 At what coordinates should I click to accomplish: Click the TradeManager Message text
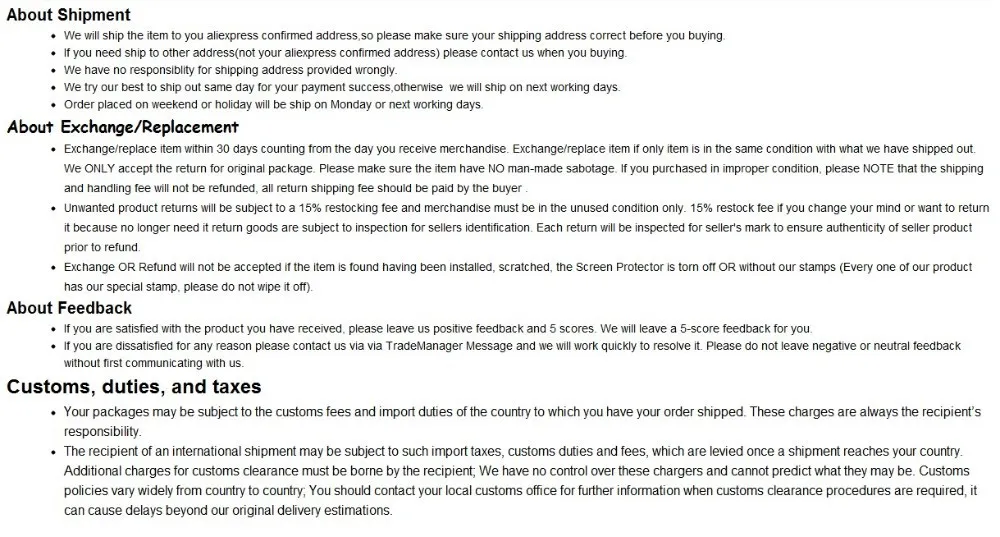point(449,346)
